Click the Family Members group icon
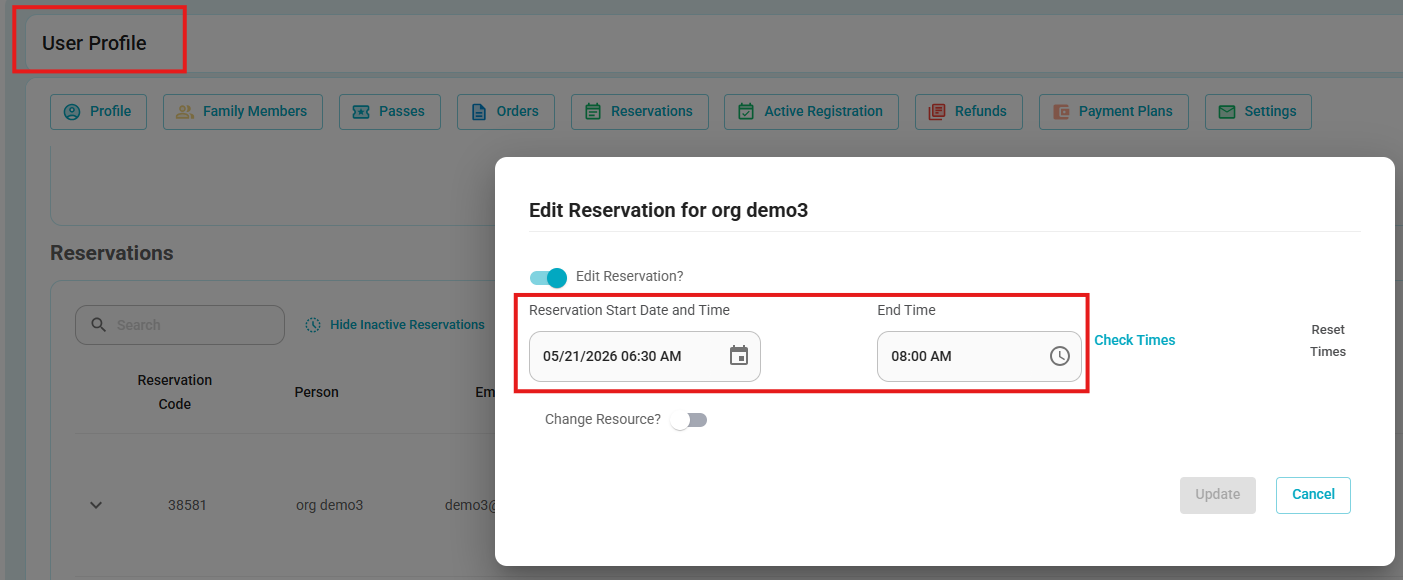Image resolution: width=1403 pixels, height=580 pixels. pos(185,111)
